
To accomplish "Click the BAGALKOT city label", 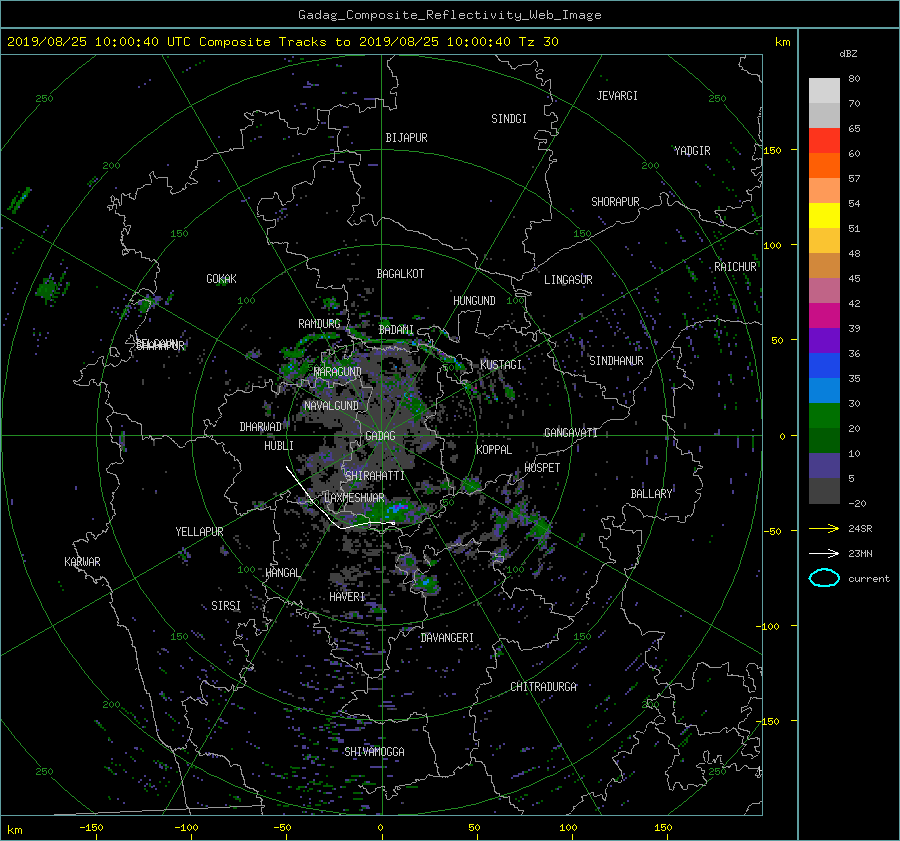I will coord(400,274).
